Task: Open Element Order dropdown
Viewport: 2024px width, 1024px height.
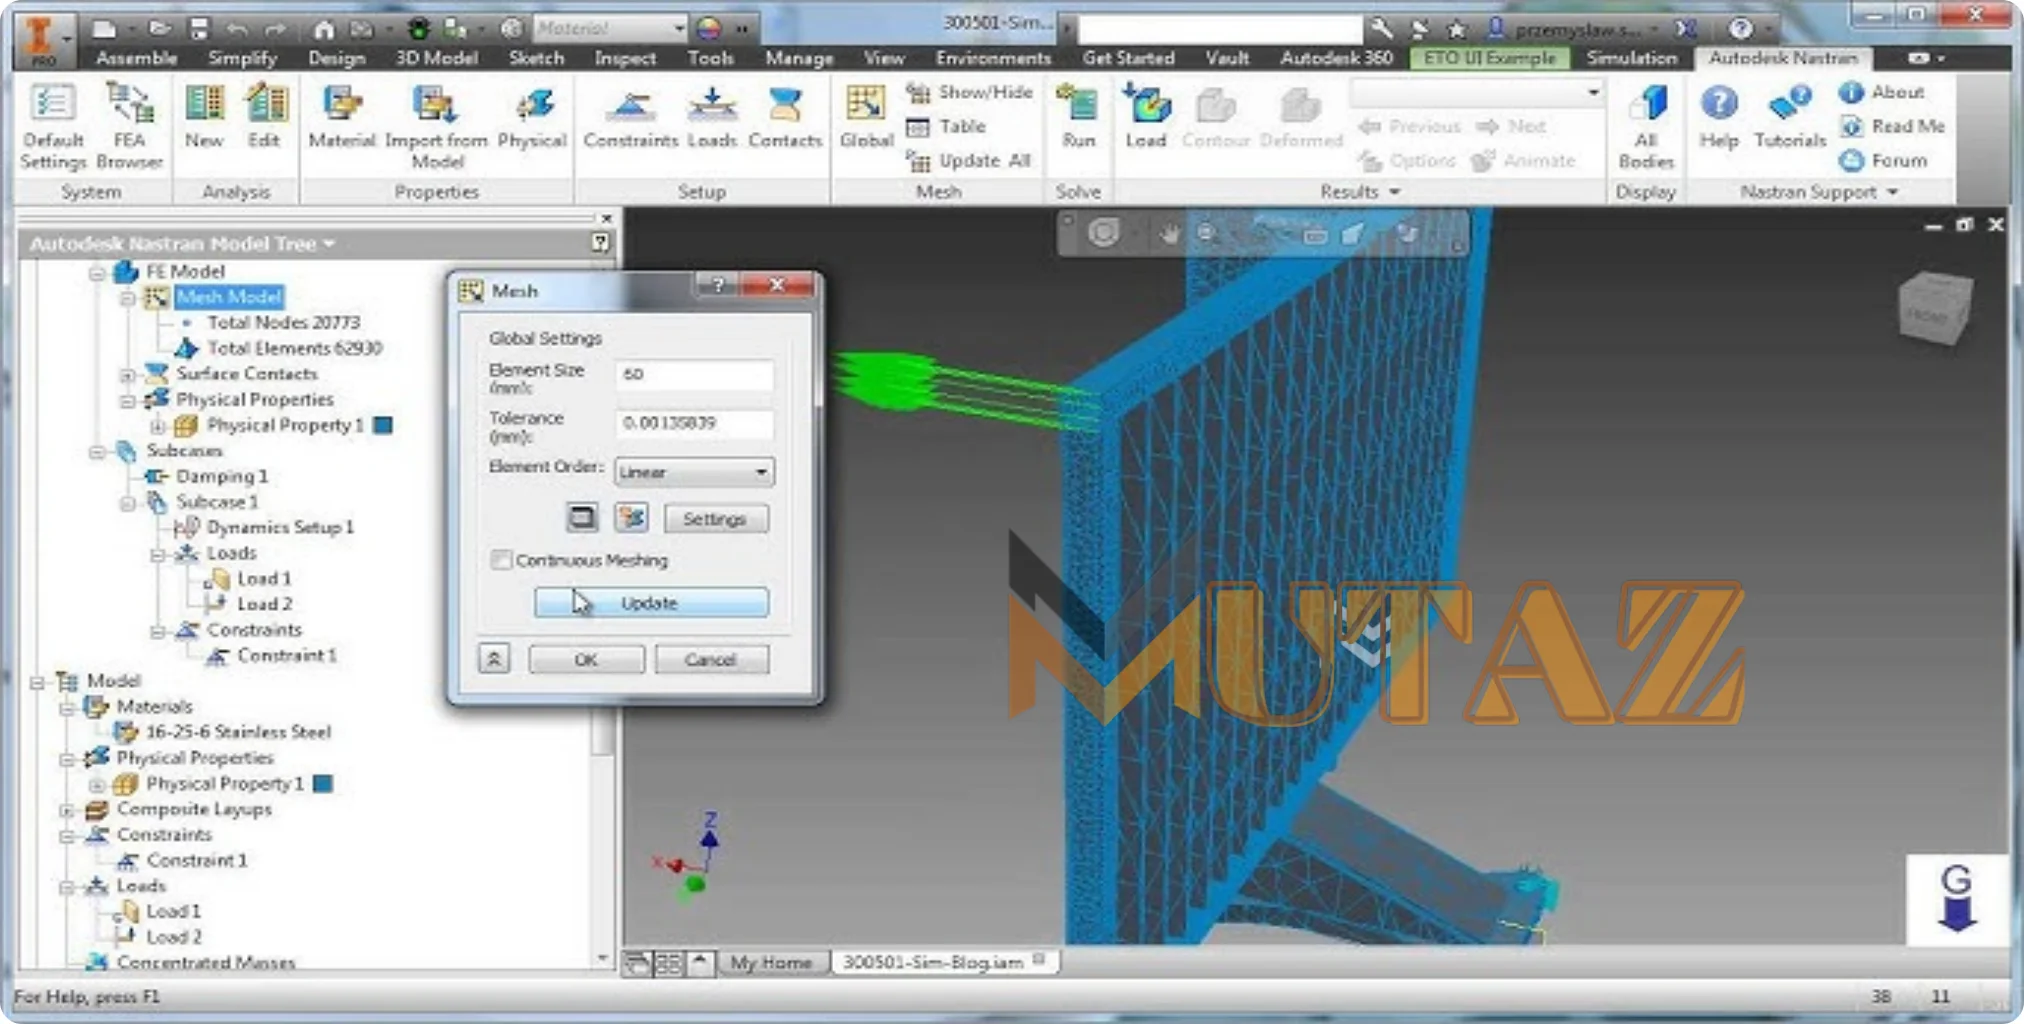Action: pos(694,471)
